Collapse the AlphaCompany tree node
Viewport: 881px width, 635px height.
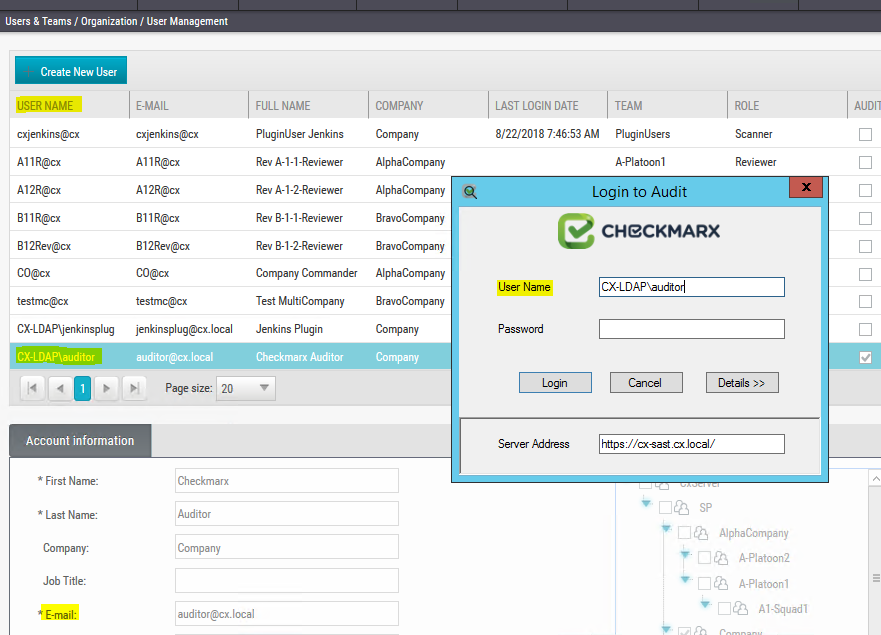pos(666,528)
